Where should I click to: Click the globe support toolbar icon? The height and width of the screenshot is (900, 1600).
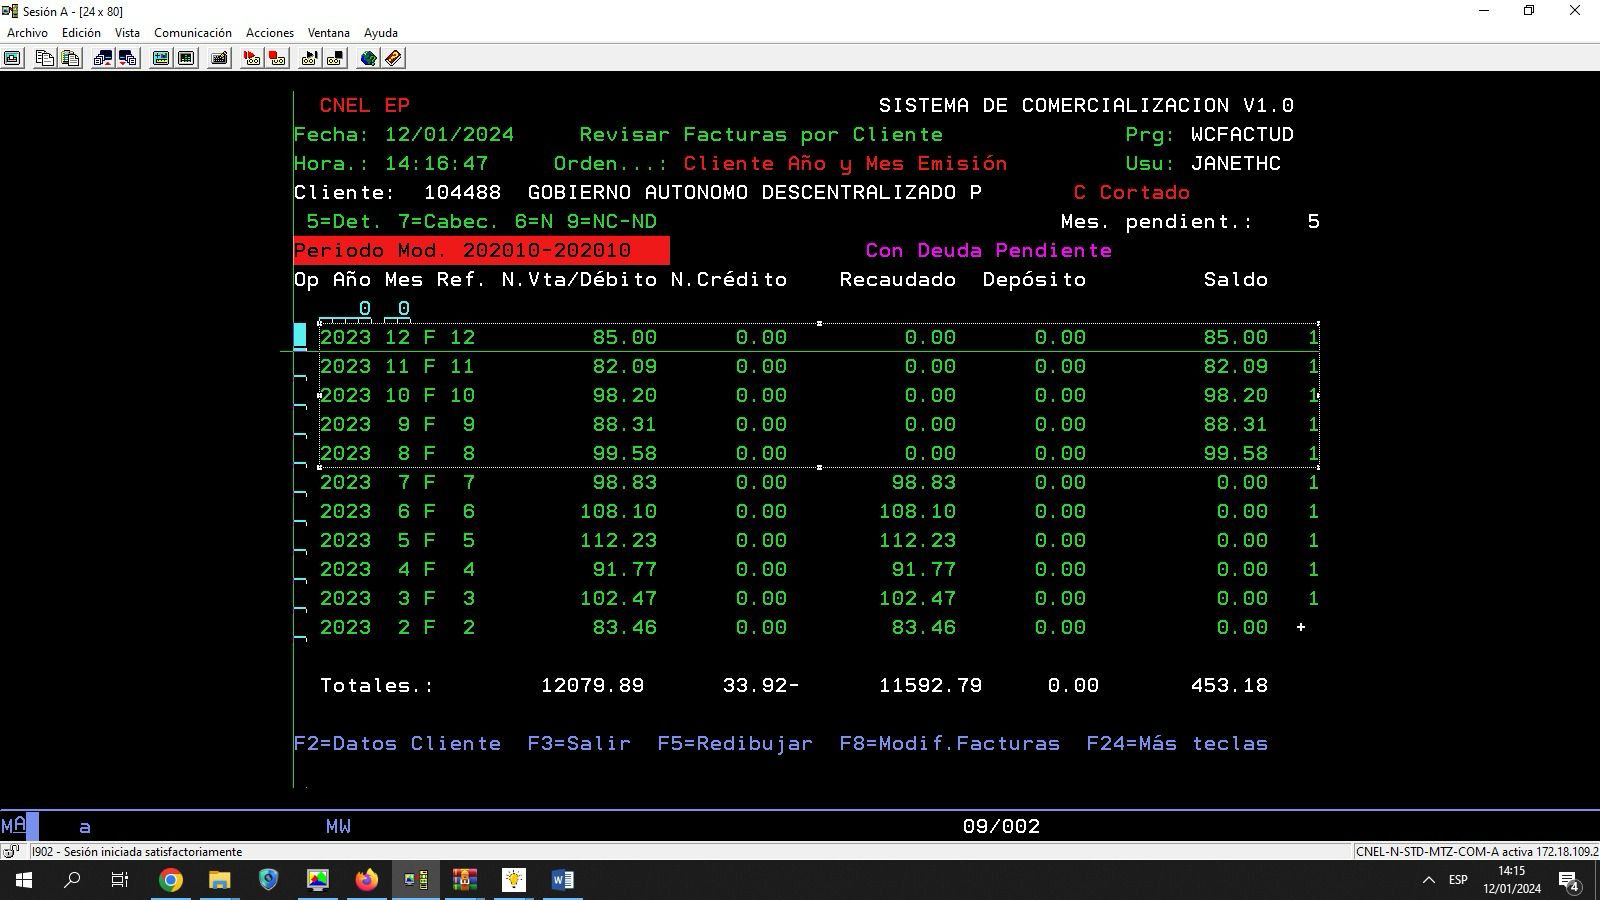pyautogui.click(x=368, y=58)
